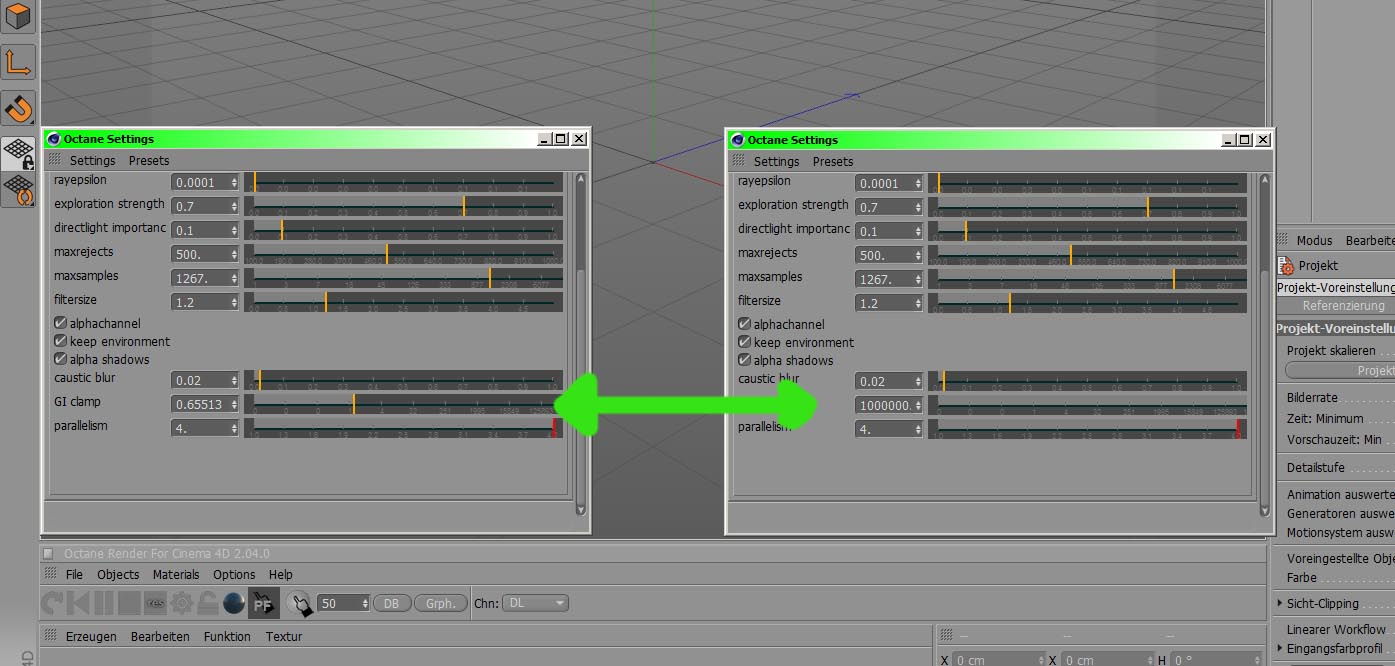The height and width of the screenshot is (666, 1395).
Task: Toggle alphachannel checkbox in left Octane Settings
Action: (60, 323)
